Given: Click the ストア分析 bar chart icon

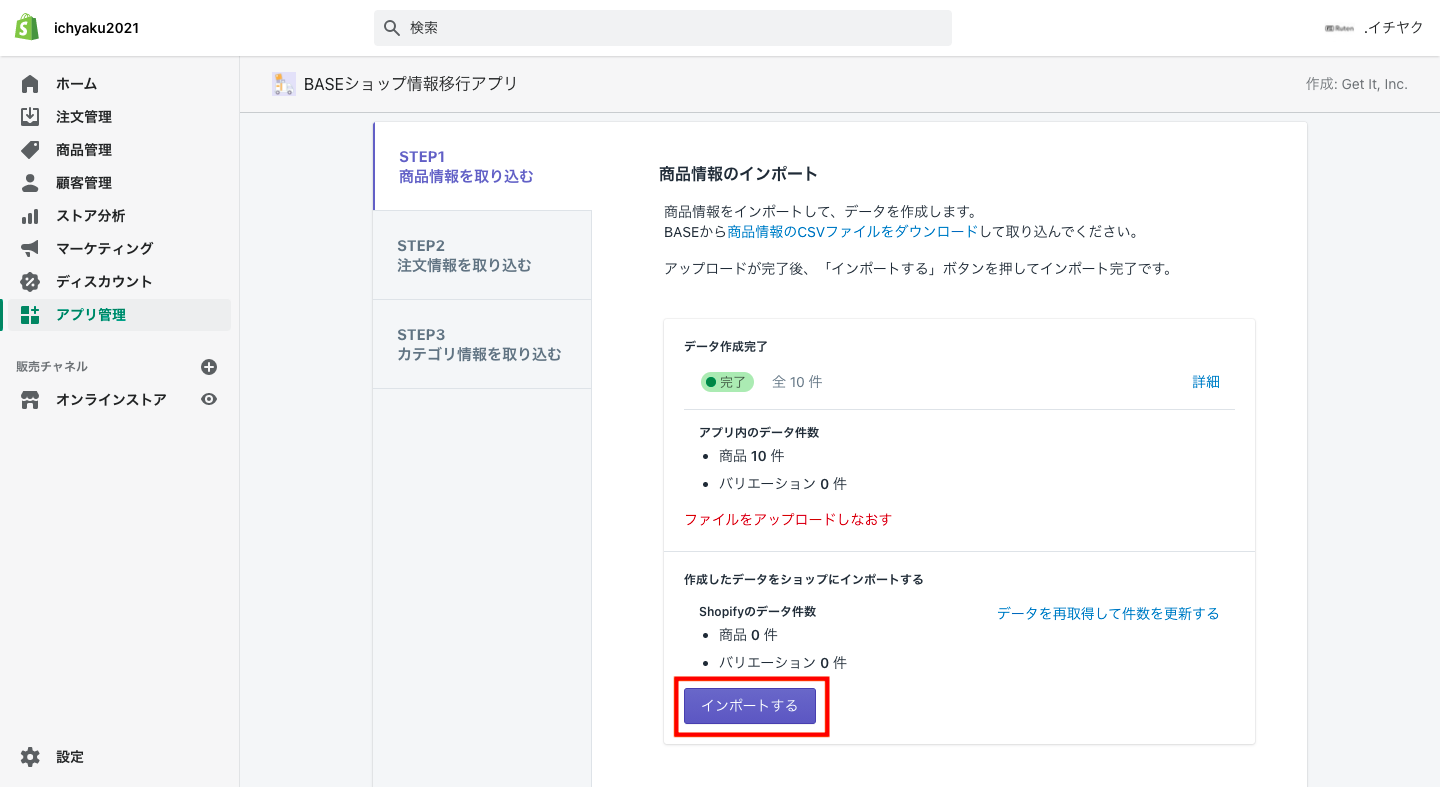Looking at the screenshot, I should pos(30,216).
